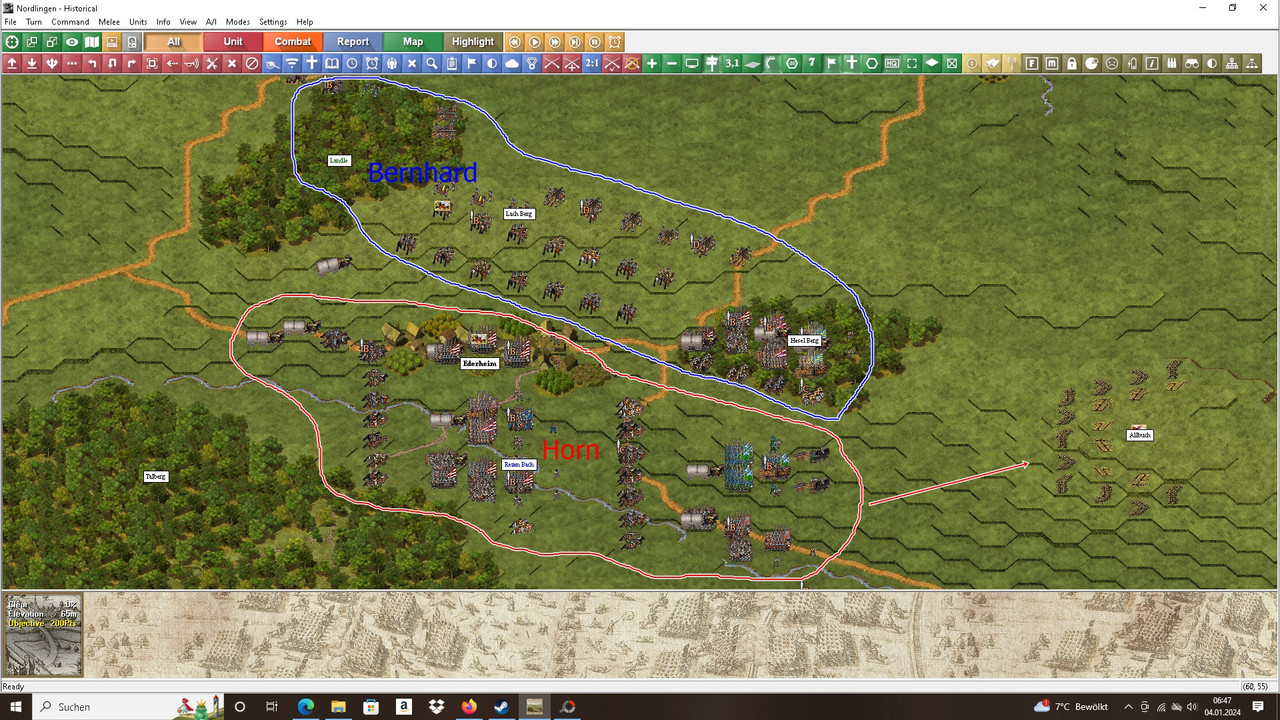Click the 2:1 odds icon
The width and height of the screenshot is (1280, 720).
pos(592,63)
